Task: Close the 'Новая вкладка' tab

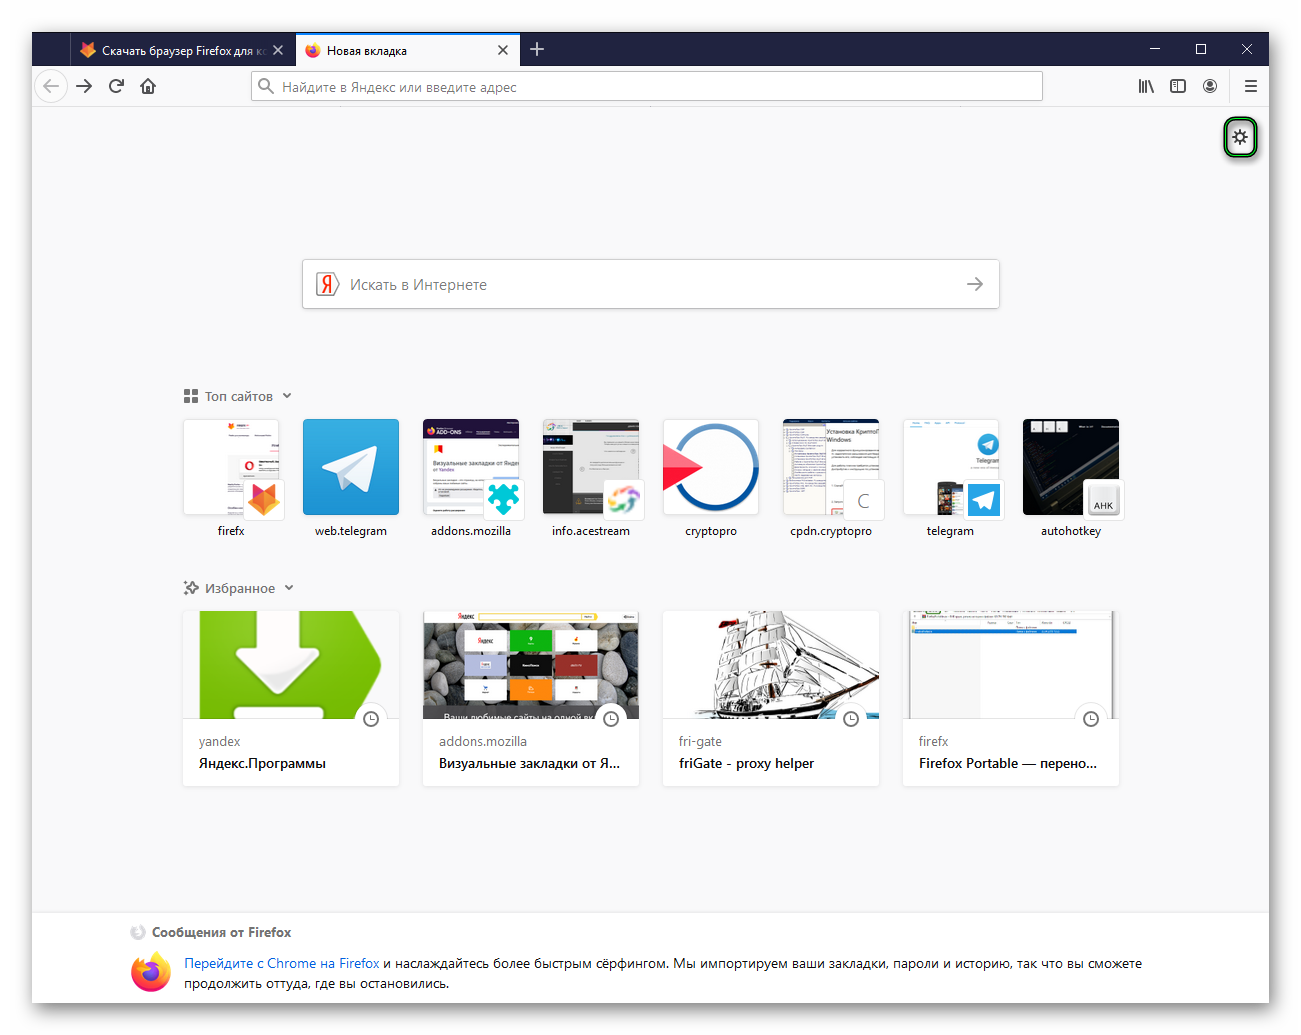Action: (x=503, y=50)
